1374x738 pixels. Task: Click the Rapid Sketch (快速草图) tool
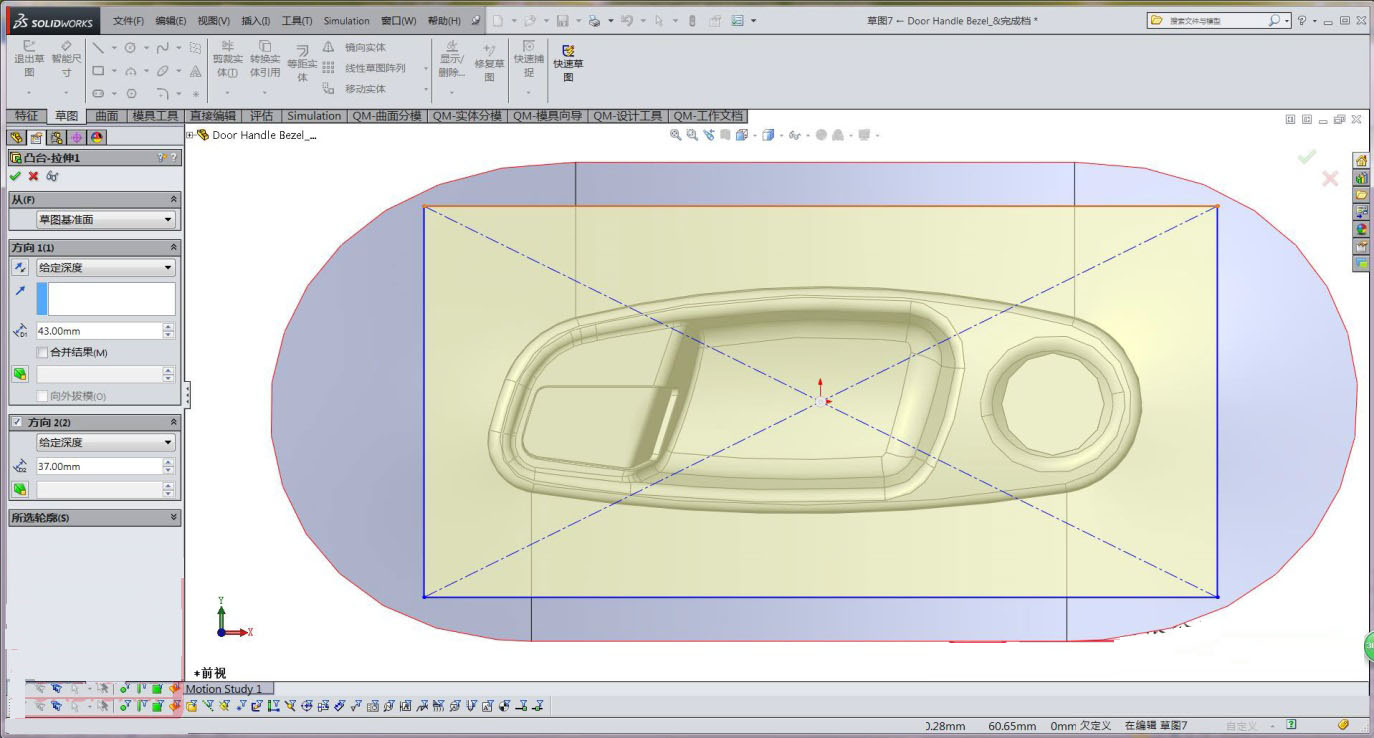[x=568, y=63]
